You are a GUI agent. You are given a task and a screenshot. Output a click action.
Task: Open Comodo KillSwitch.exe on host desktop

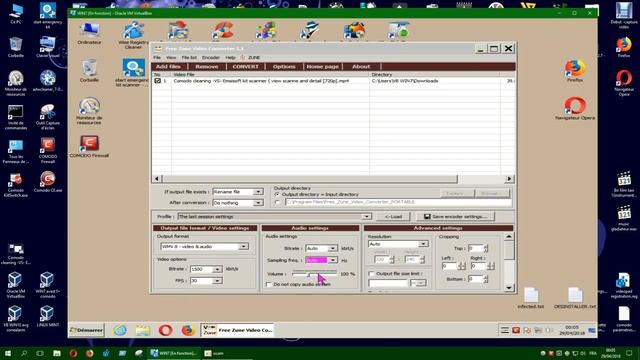pos(16,184)
